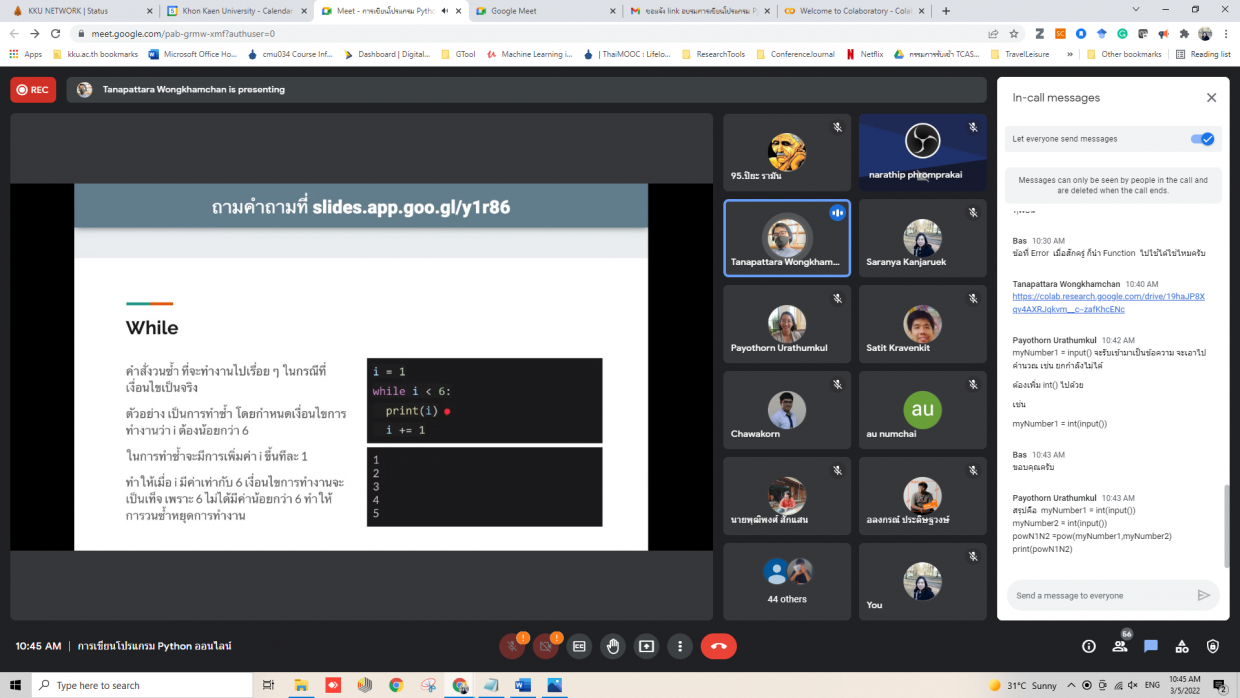Expand the '44 others' participants tile

(x=786, y=581)
